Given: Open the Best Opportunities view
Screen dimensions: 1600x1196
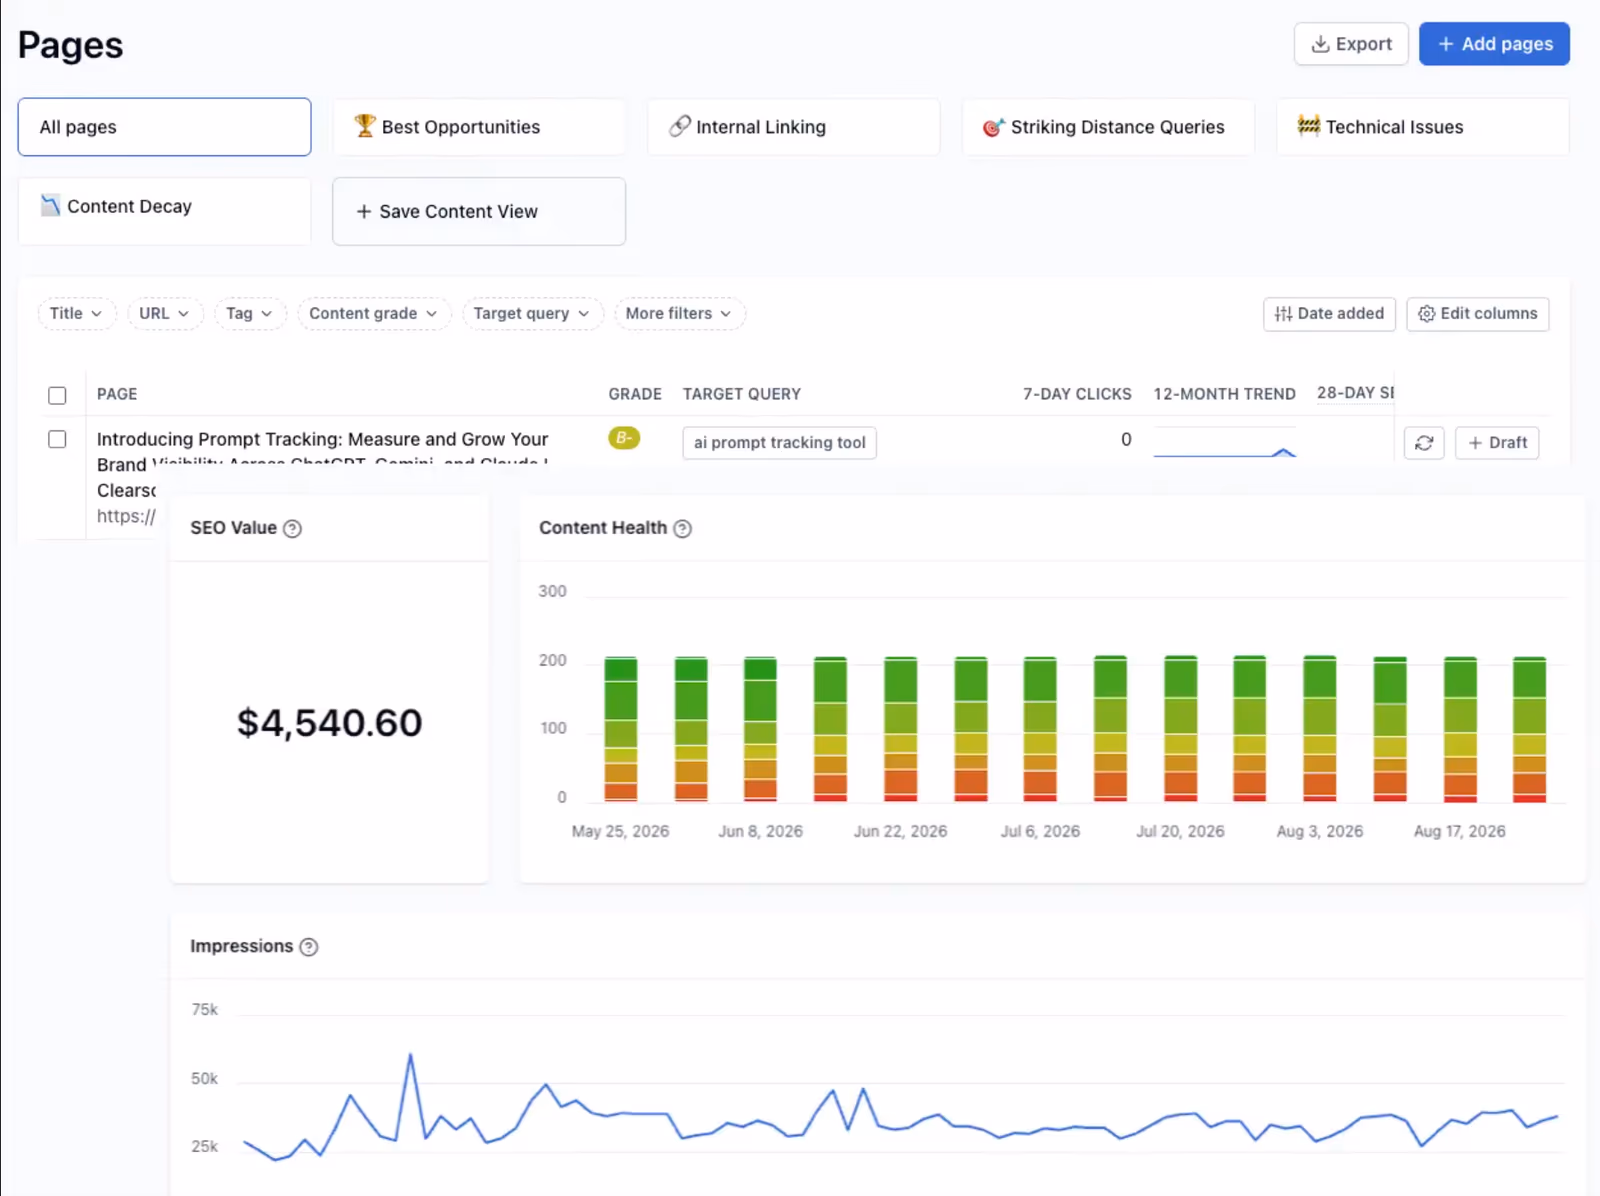Looking at the screenshot, I should coord(479,127).
